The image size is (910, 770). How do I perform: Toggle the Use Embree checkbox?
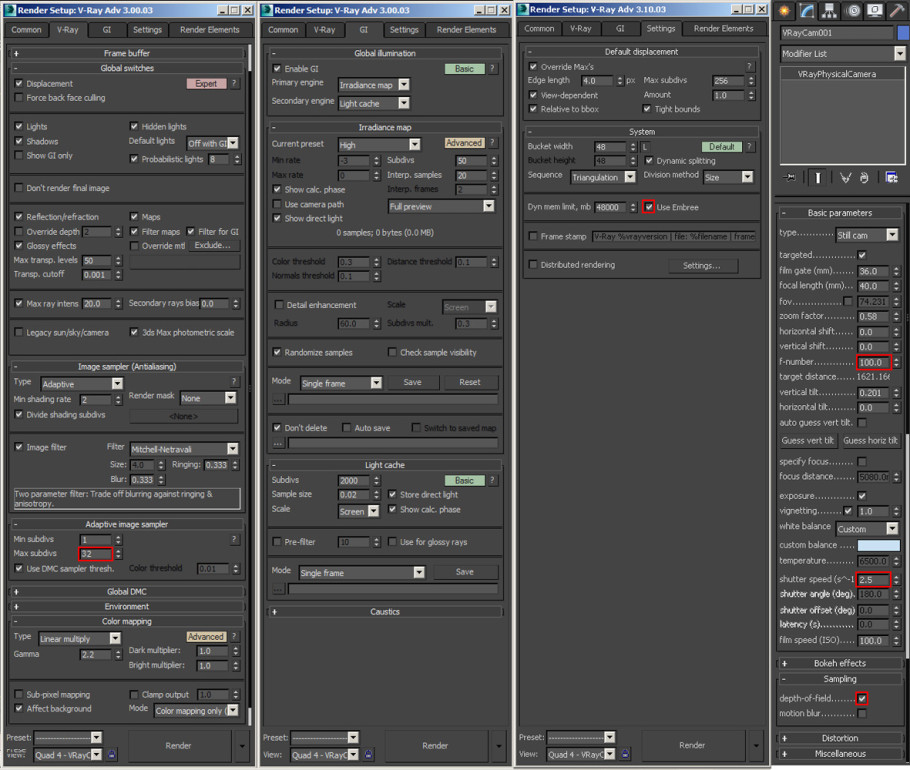coord(649,207)
